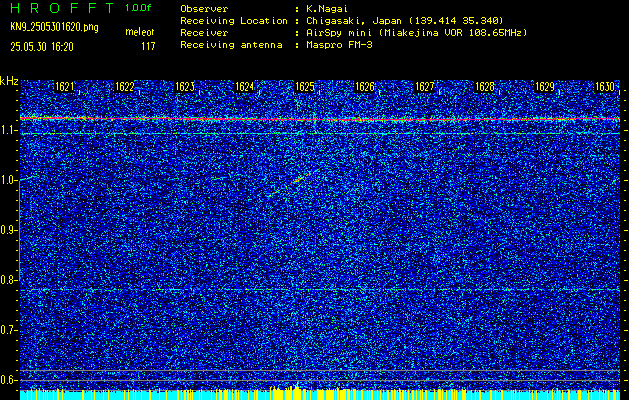Click the Observer field label
Viewport: 629px width, 400px height.
pos(204,9)
